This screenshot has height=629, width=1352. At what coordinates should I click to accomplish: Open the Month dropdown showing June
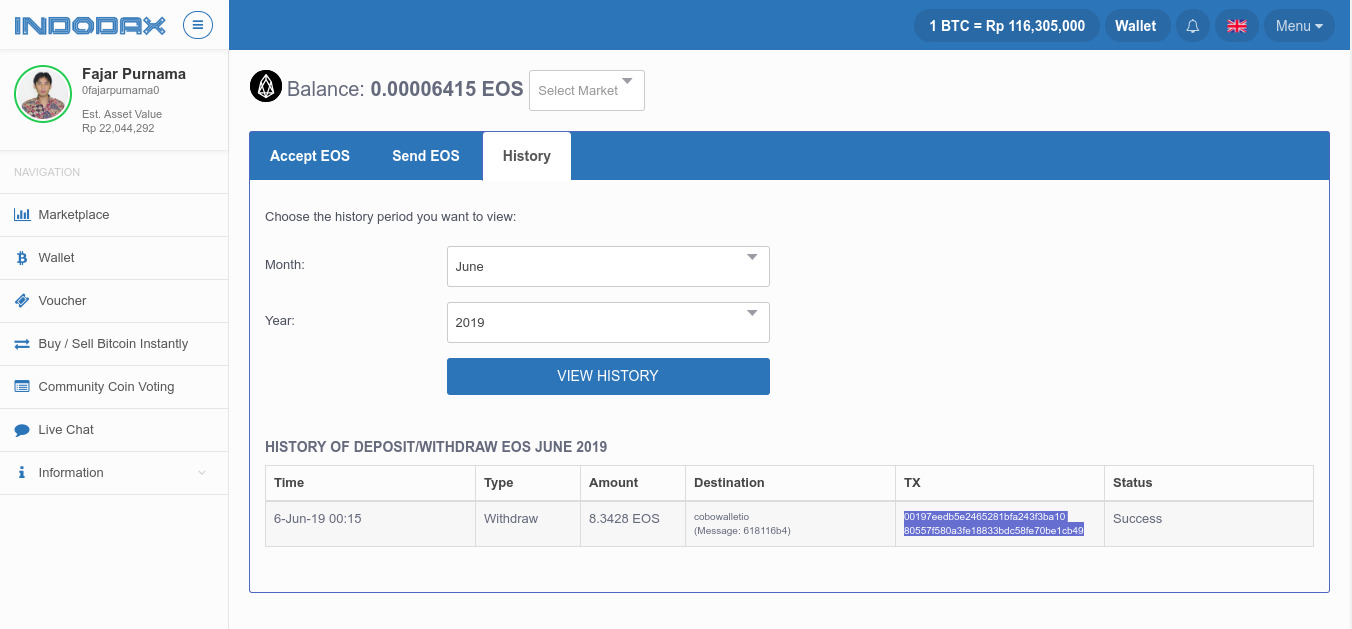pyautogui.click(x=608, y=266)
